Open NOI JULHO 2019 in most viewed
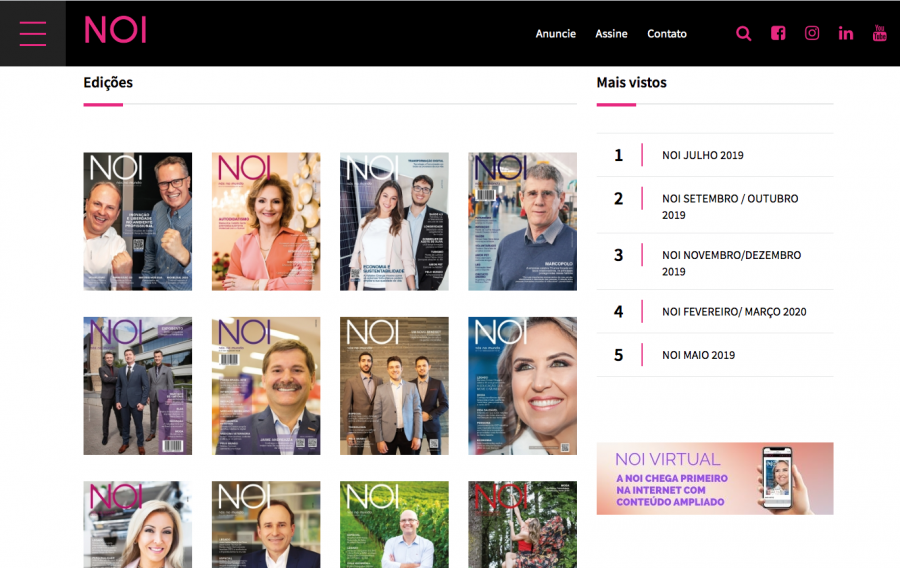The image size is (900, 568). click(x=703, y=155)
